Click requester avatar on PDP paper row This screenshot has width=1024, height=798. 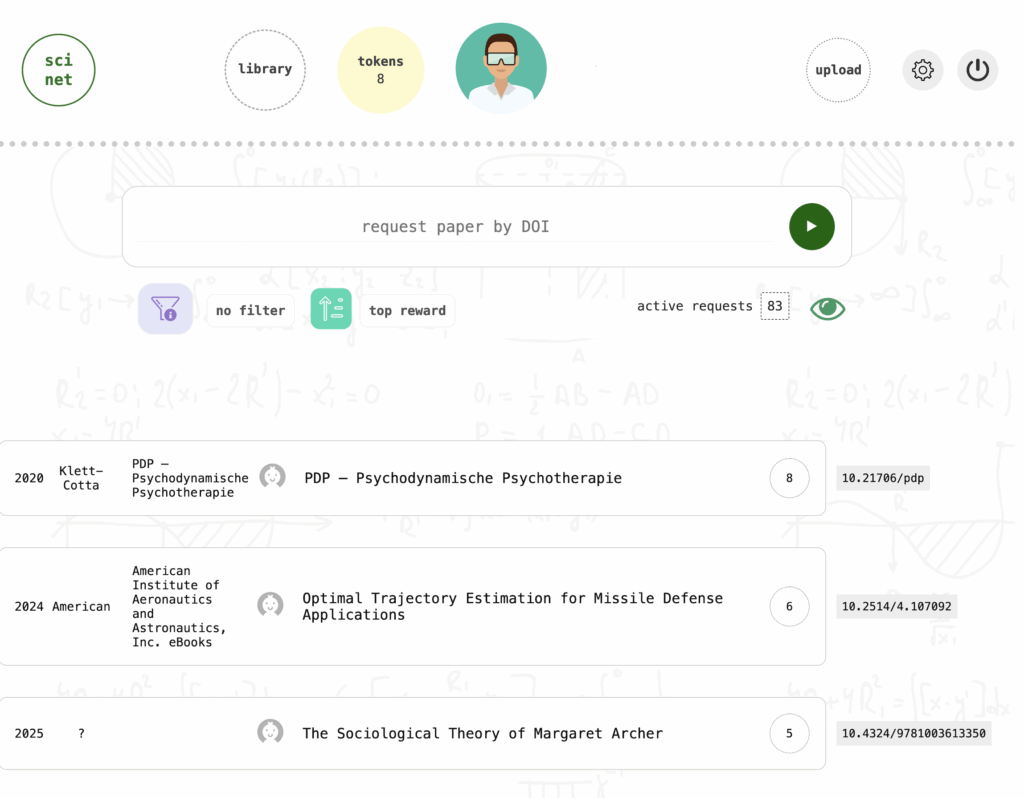coord(272,476)
